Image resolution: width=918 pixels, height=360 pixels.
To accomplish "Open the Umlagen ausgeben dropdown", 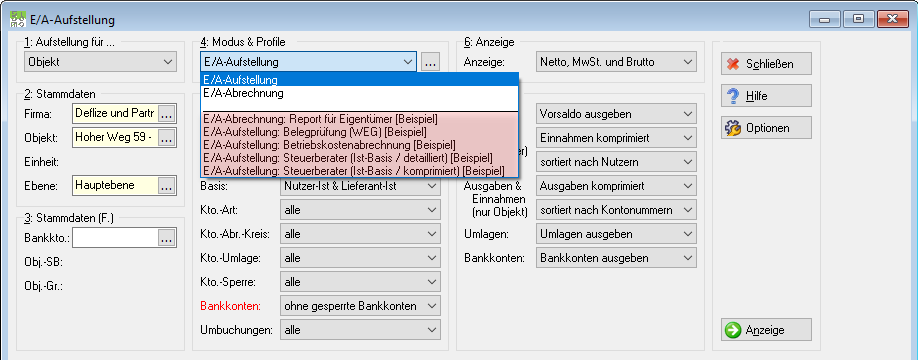I will (x=616, y=234).
